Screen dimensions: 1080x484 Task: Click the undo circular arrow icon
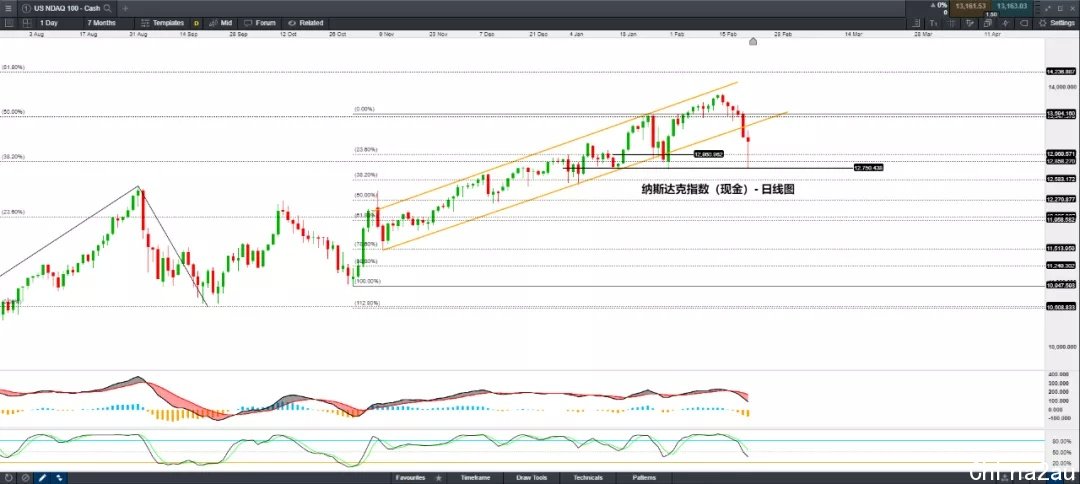(9, 477)
